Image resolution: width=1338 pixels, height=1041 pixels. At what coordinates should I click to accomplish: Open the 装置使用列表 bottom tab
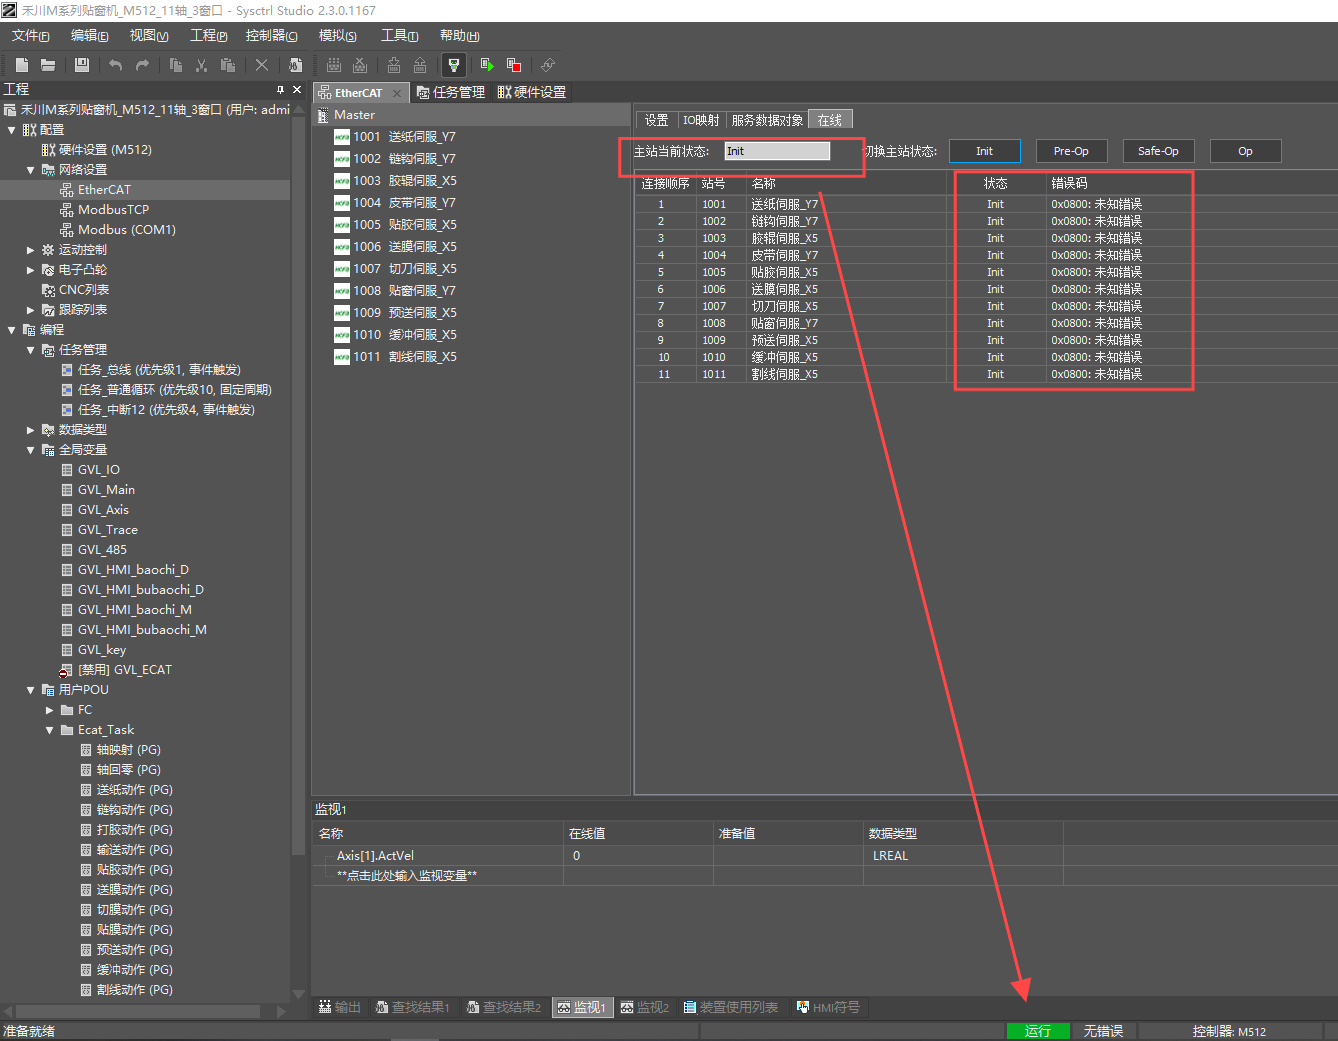pos(731,1007)
